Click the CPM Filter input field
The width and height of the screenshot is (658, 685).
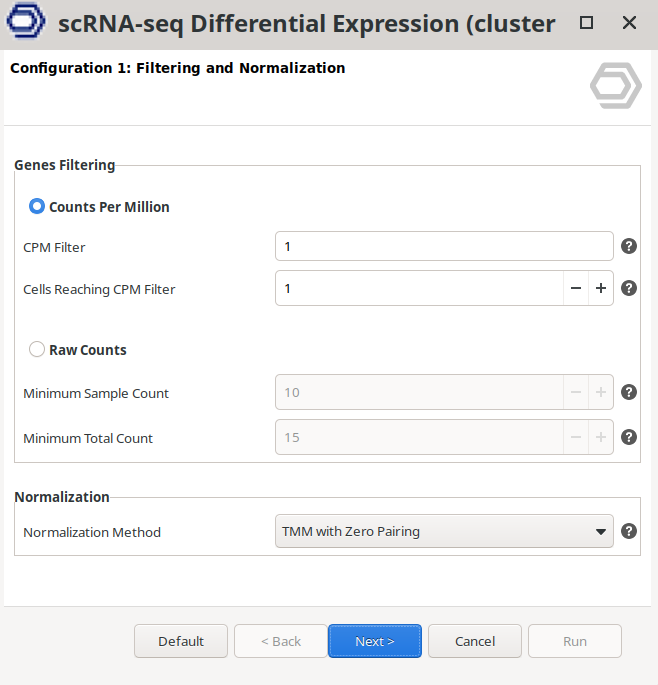(444, 246)
